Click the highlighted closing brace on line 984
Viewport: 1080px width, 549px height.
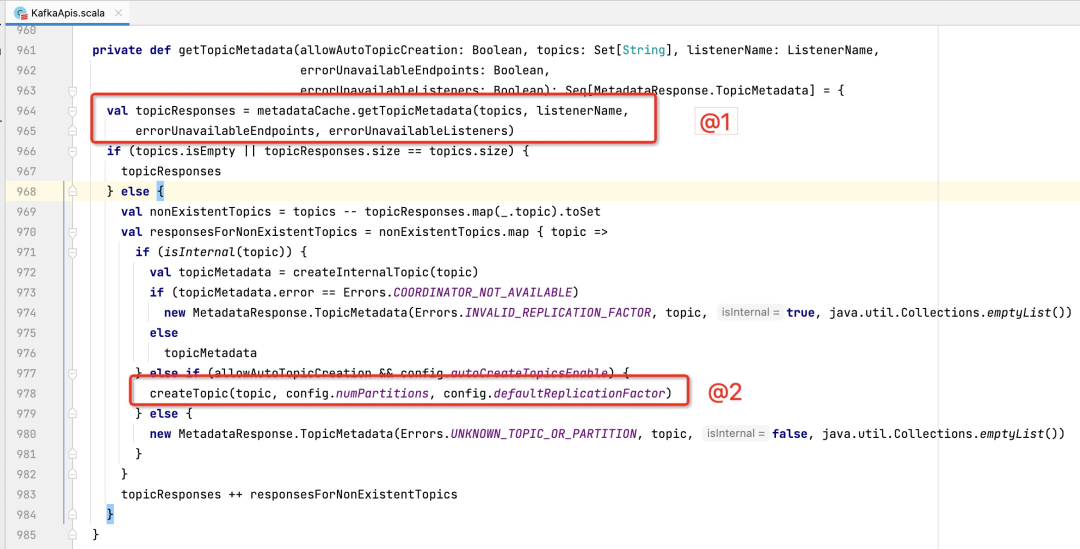pyautogui.click(x=110, y=515)
